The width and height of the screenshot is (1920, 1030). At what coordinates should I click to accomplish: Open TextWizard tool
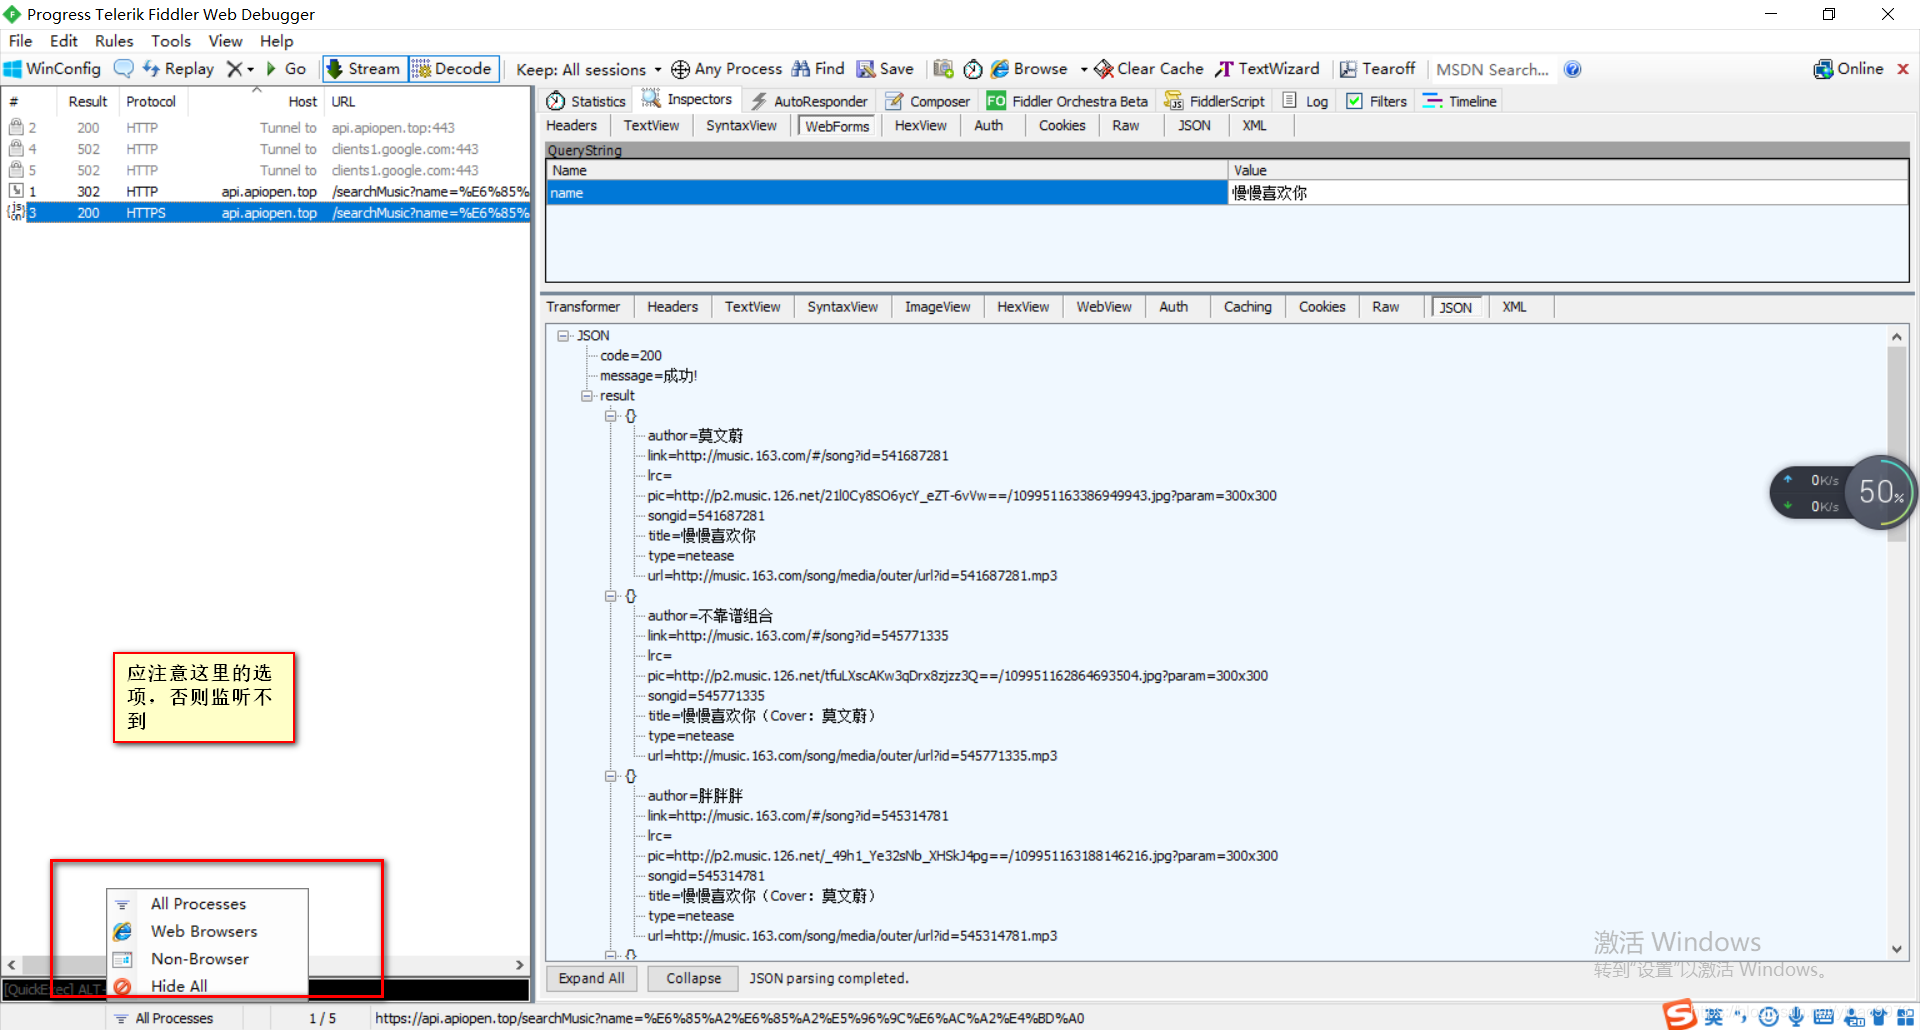(x=1267, y=69)
